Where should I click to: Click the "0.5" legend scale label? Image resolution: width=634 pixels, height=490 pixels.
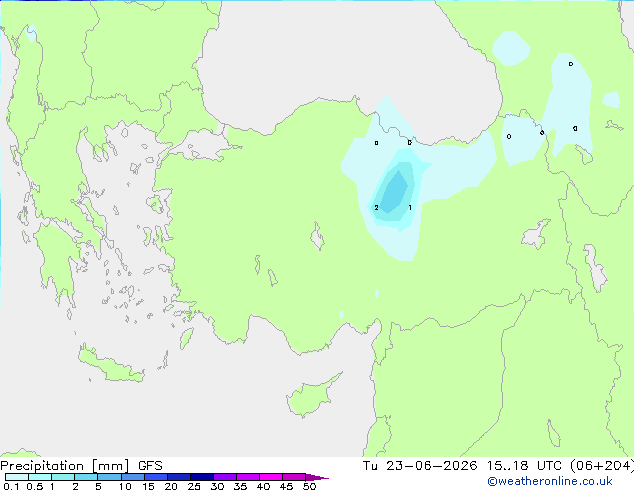(x=35, y=486)
